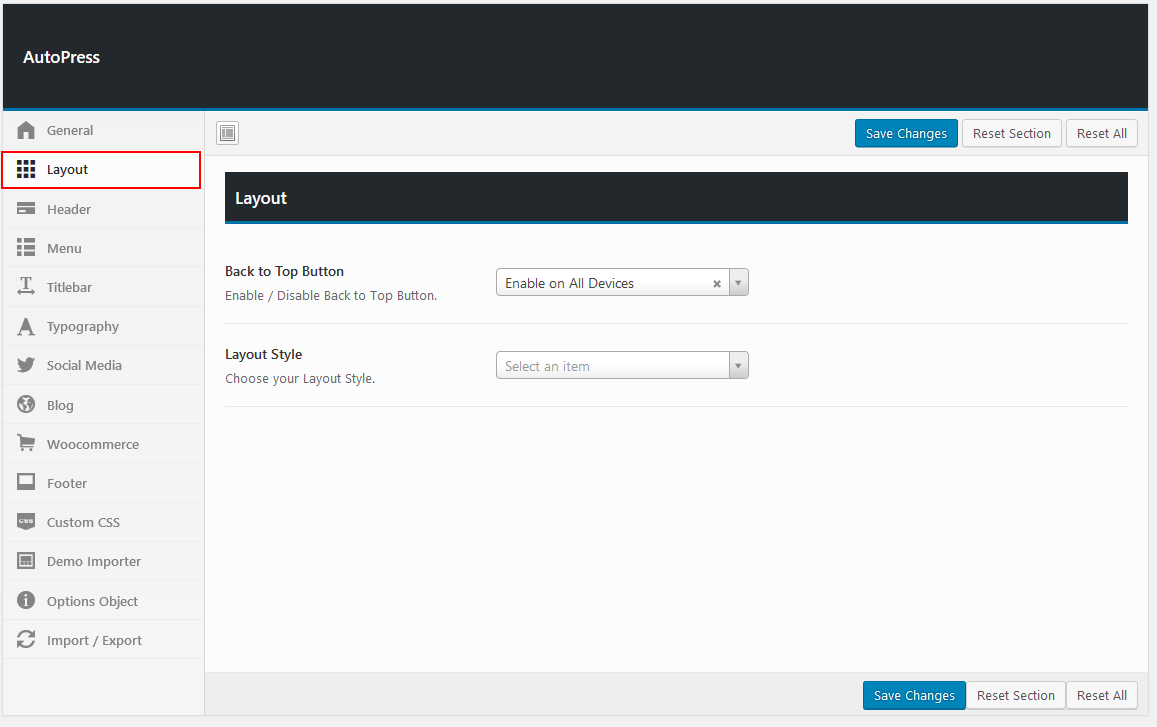
Task: Open the Titlebar settings
Action: pos(103,287)
